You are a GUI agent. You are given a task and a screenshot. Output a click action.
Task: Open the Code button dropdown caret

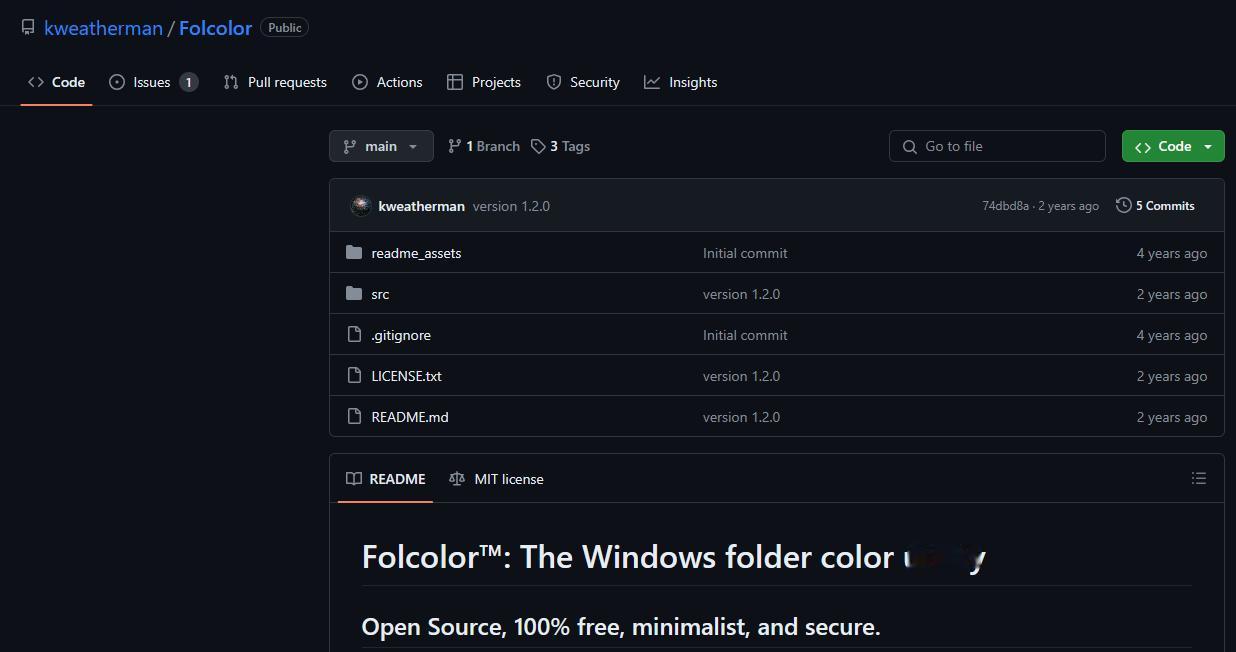click(x=1208, y=146)
